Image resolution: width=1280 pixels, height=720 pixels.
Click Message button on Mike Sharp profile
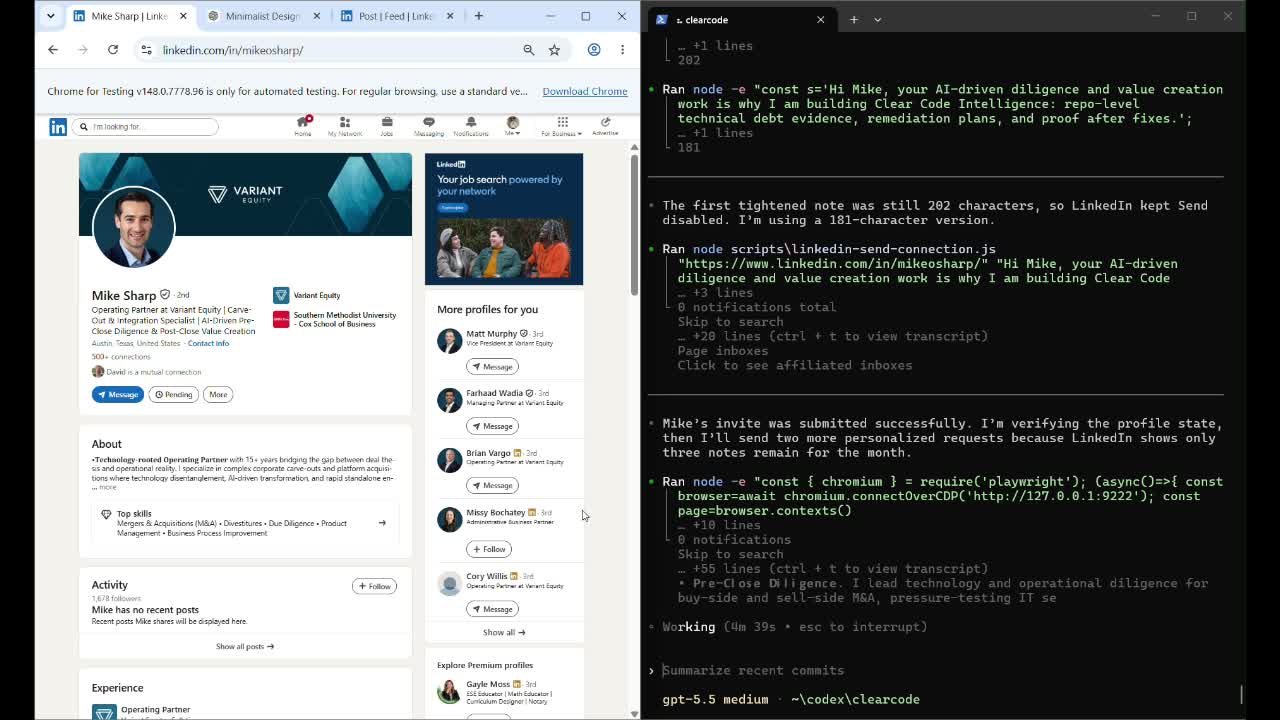(118, 394)
